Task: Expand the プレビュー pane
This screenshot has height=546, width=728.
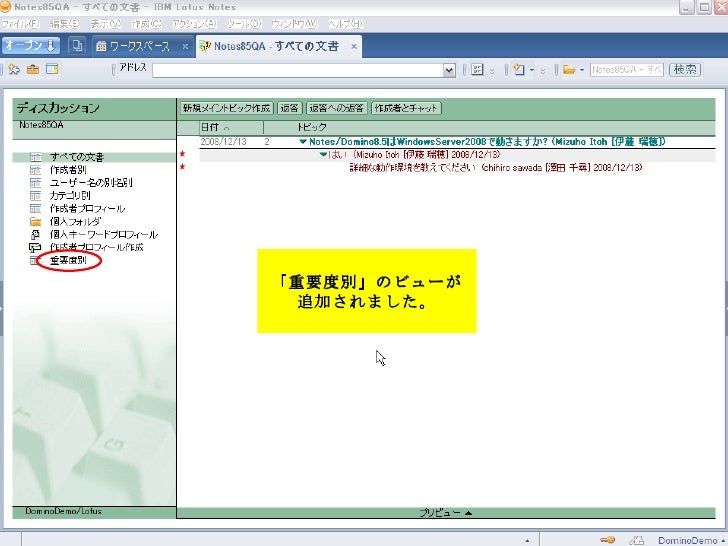Action: click(446, 513)
